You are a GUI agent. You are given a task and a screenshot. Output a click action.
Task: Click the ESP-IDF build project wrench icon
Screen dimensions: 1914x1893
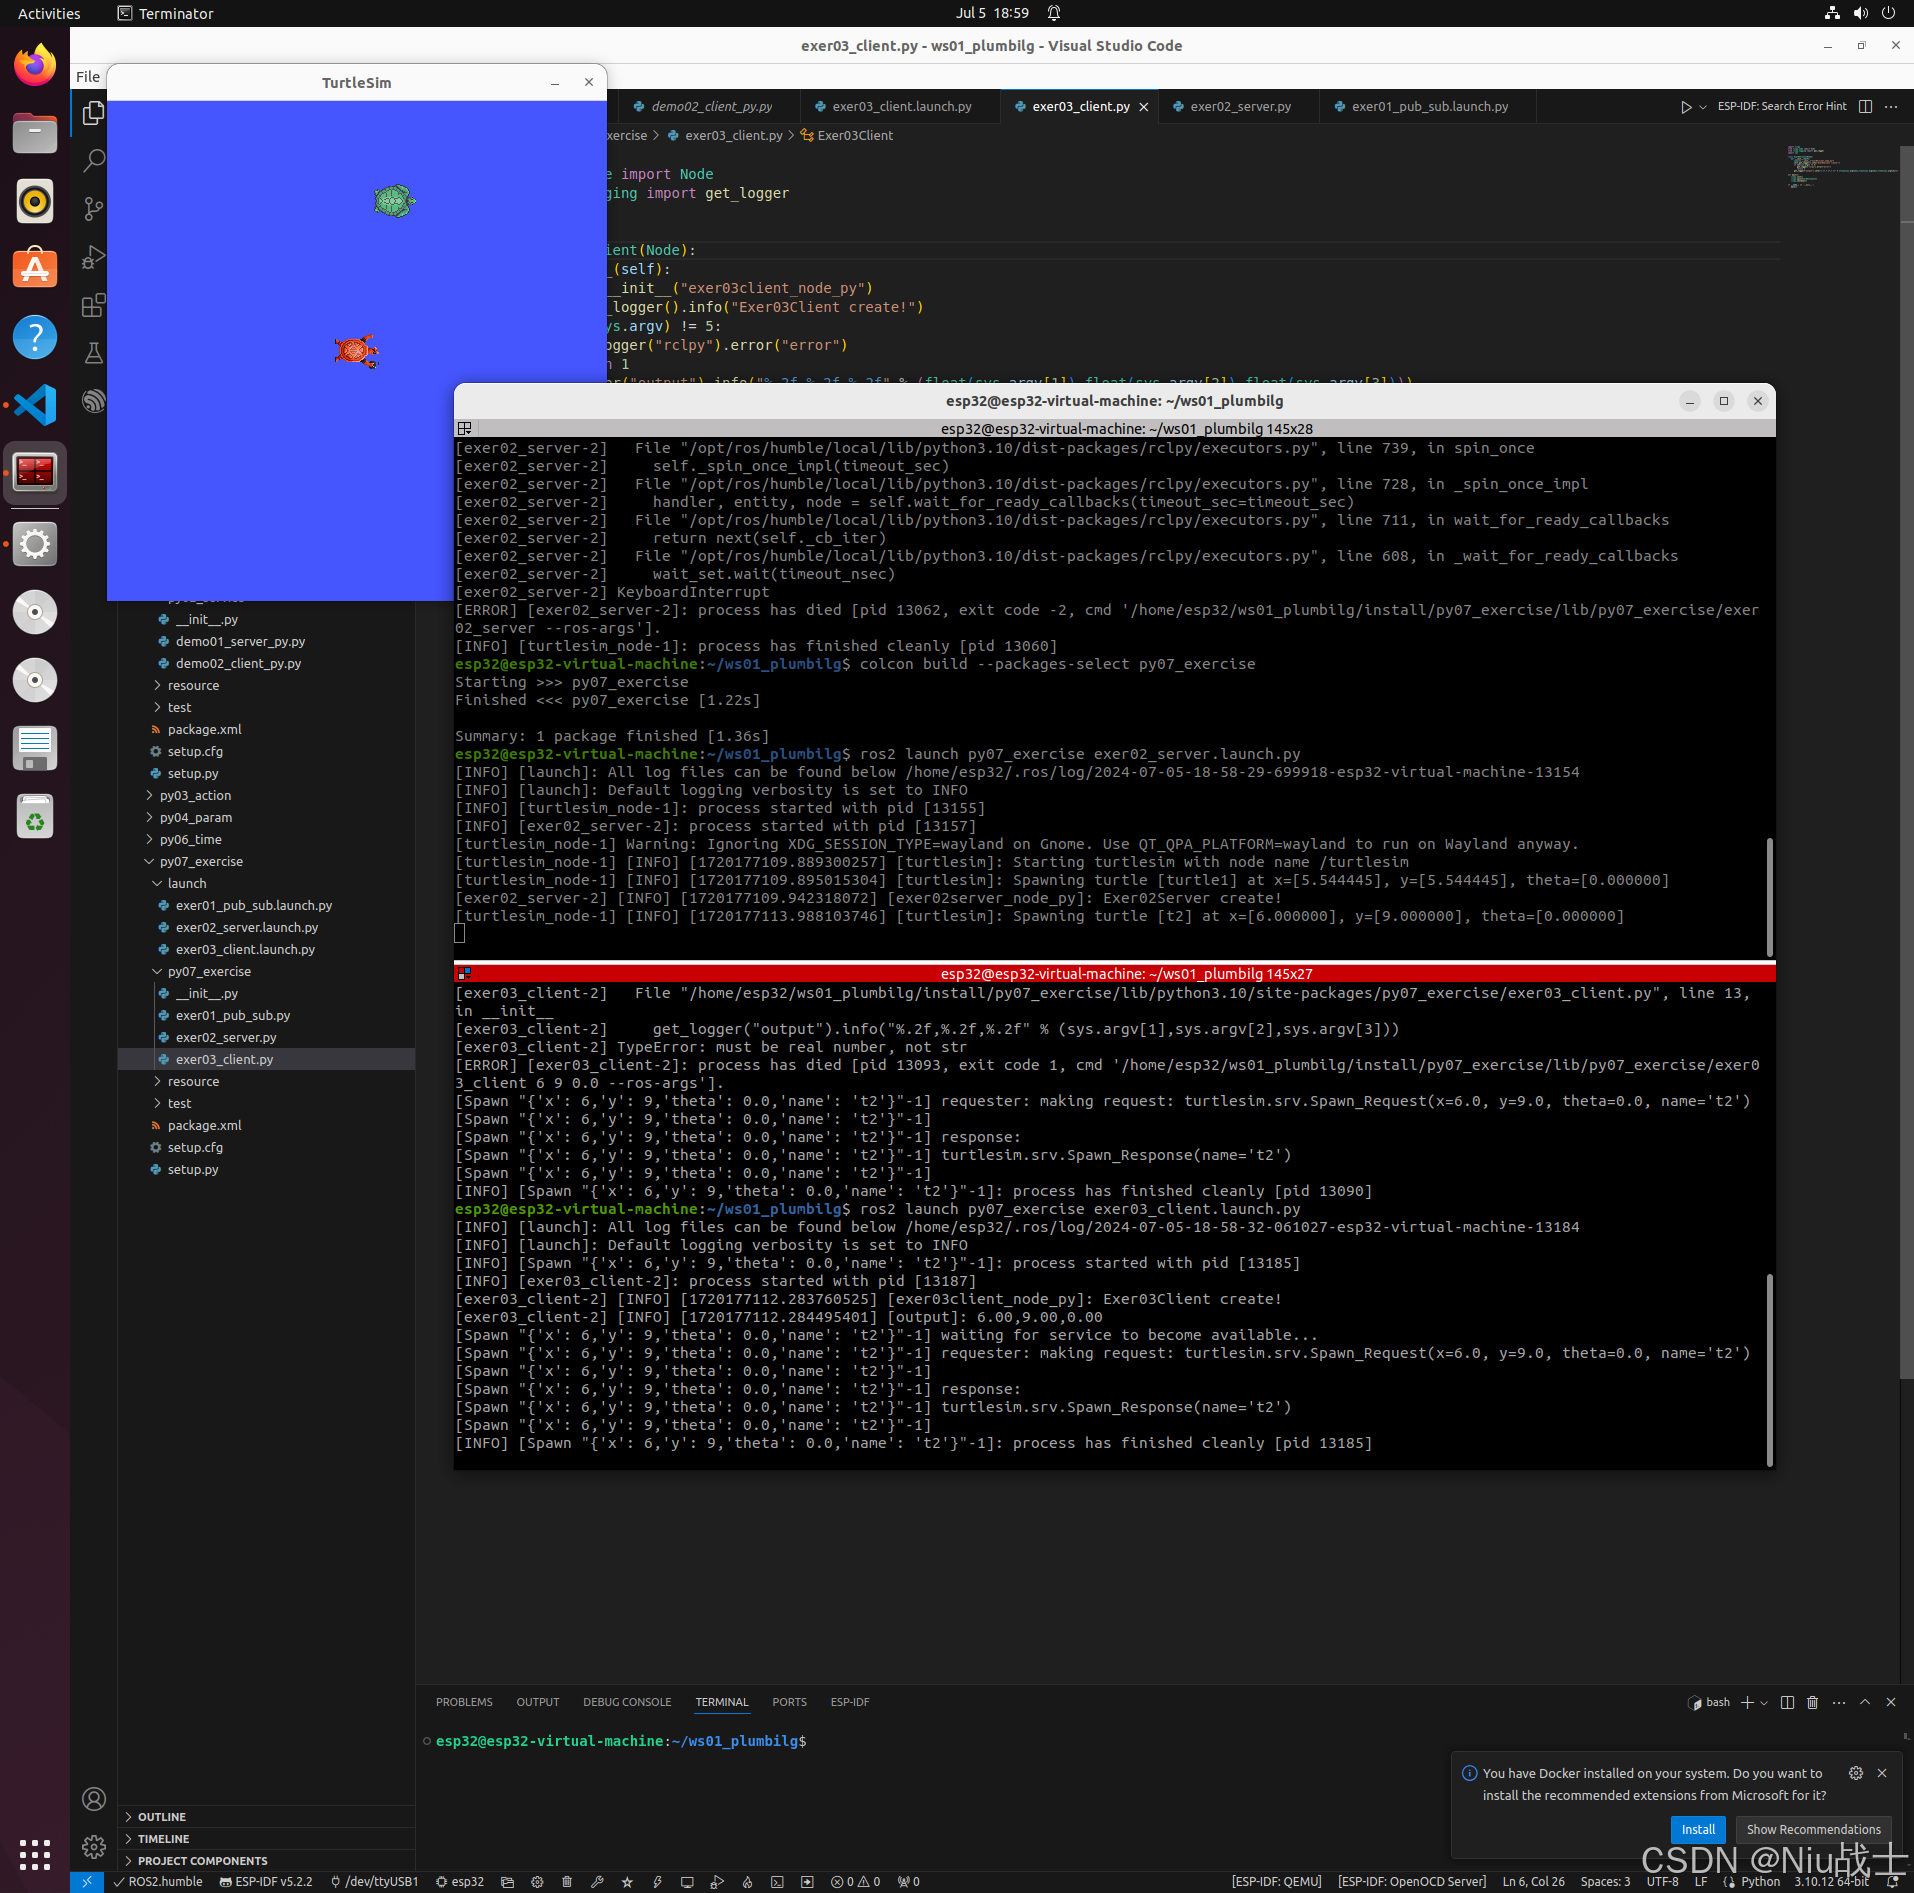coord(597,1882)
